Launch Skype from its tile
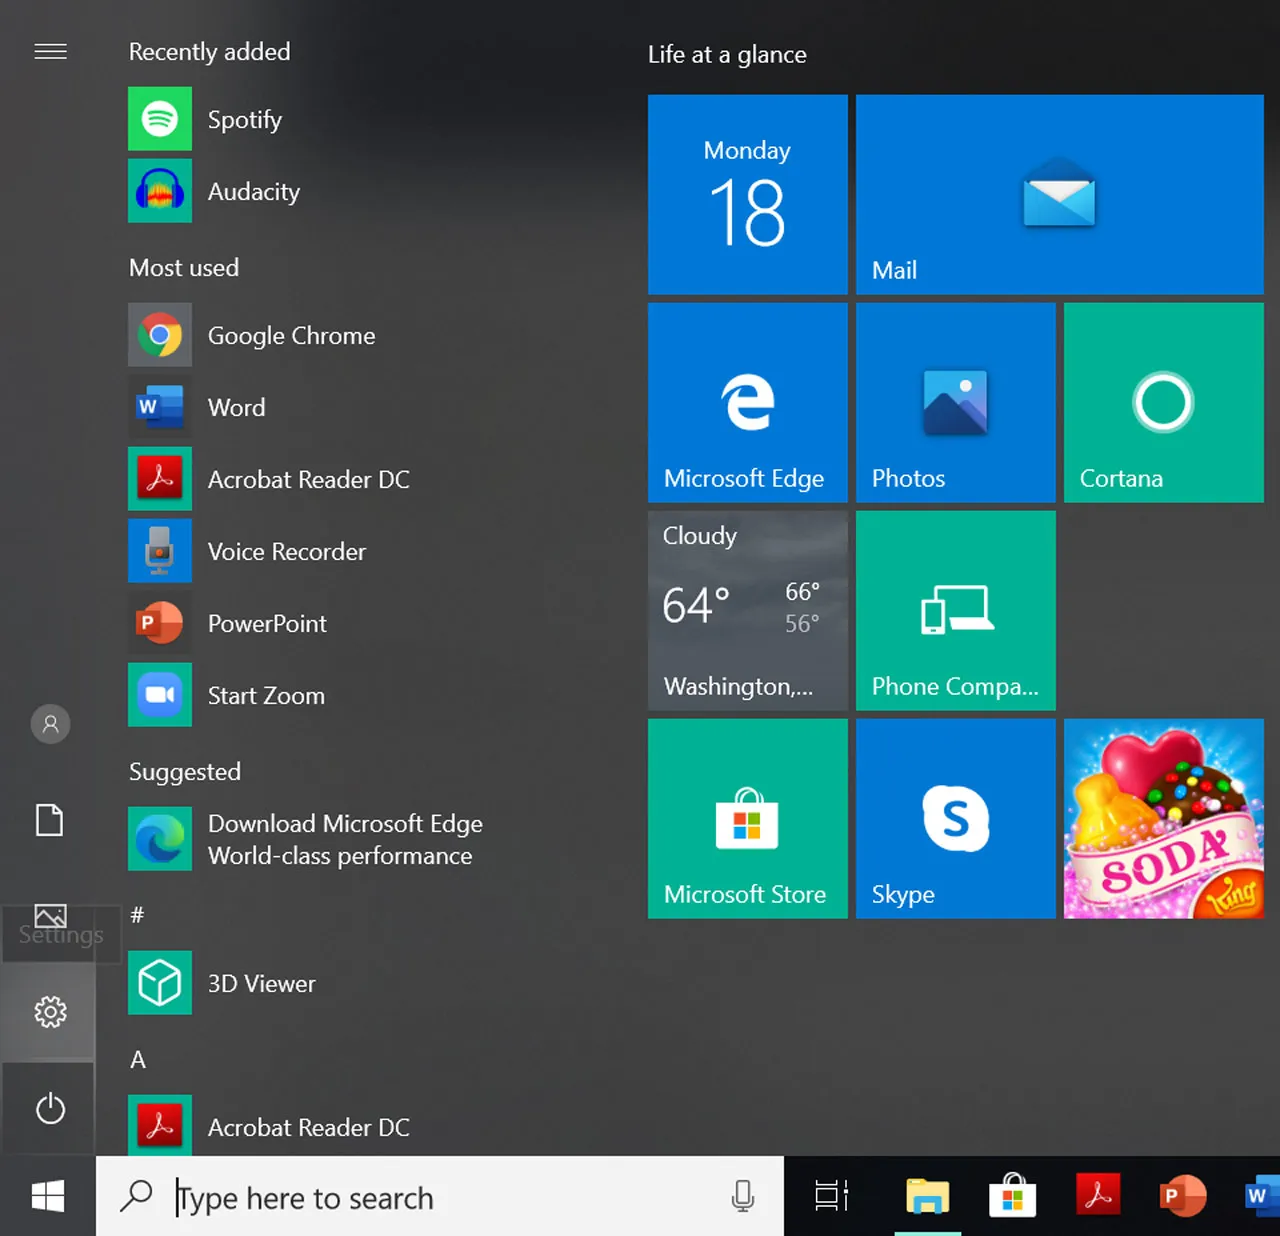1280x1236 pixels. point(954,818)
